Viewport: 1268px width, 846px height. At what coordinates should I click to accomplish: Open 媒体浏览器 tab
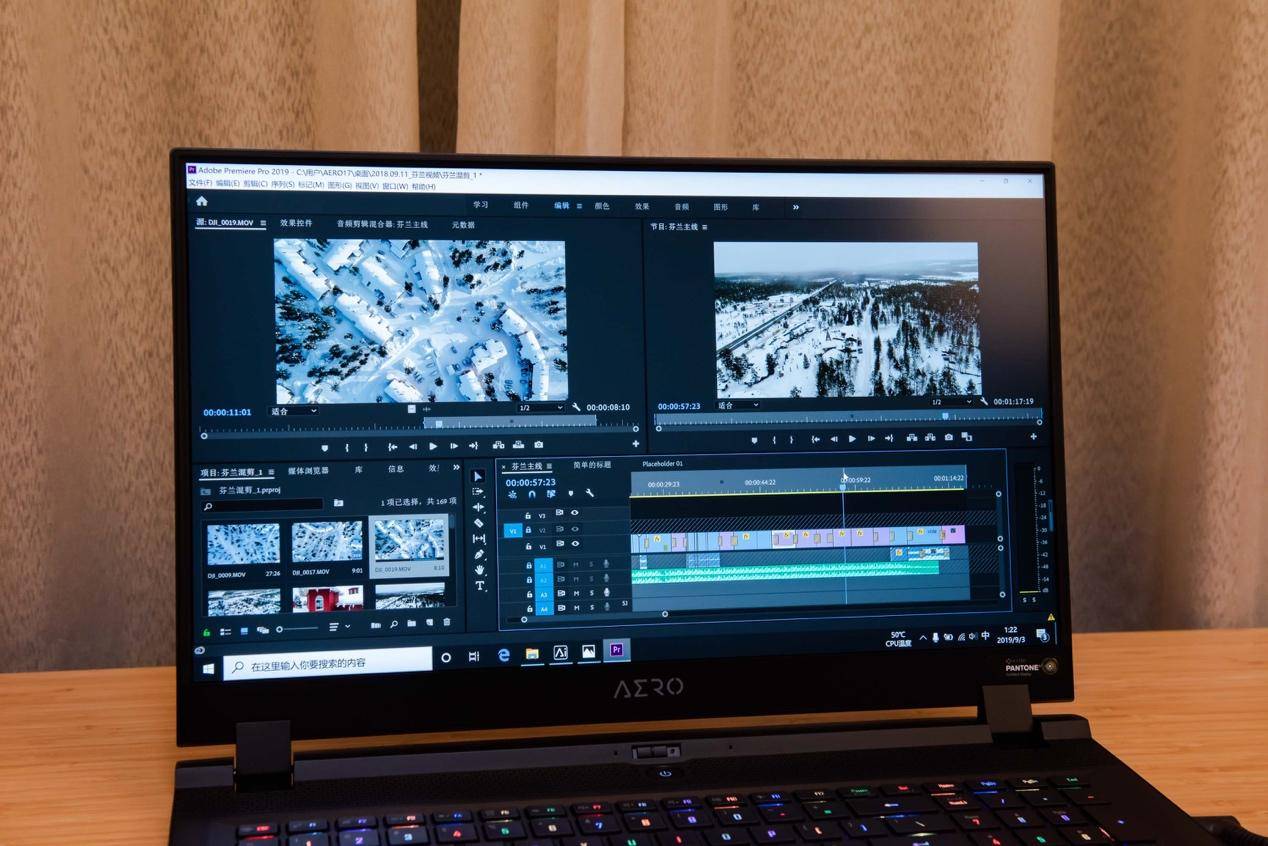coord(308,470)
